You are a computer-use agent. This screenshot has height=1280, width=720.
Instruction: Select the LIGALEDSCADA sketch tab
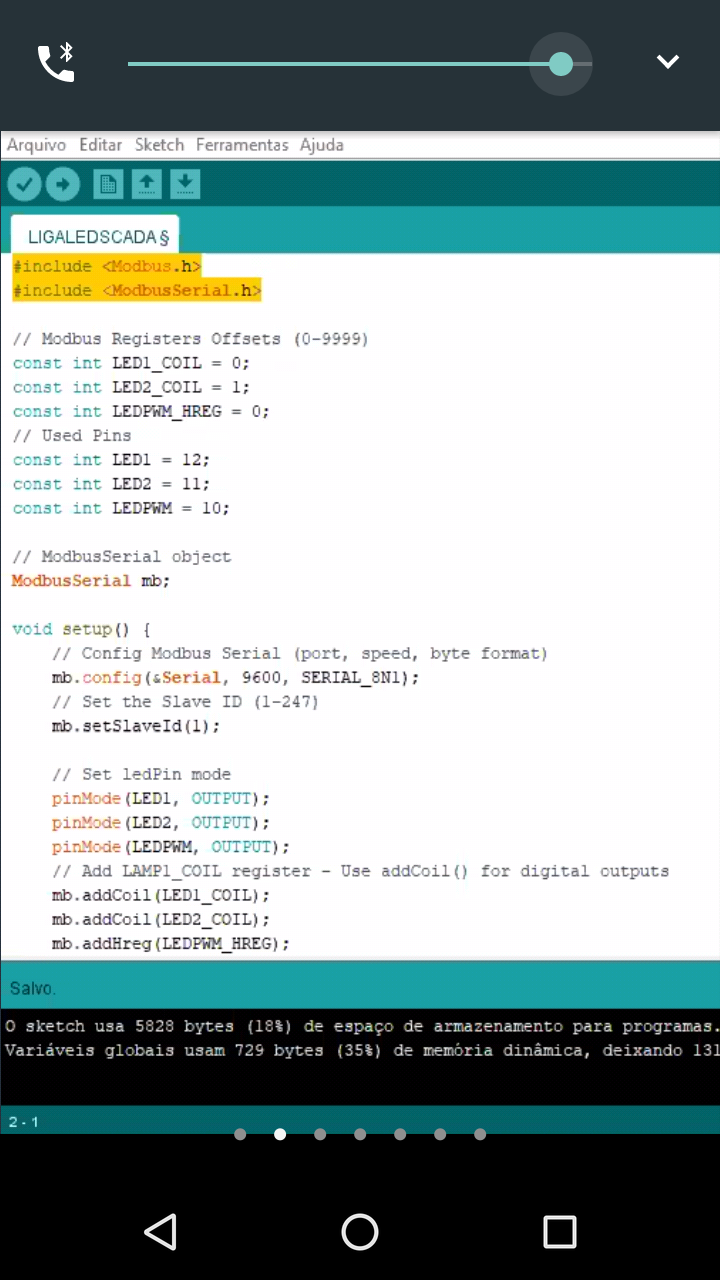(97, 237)
